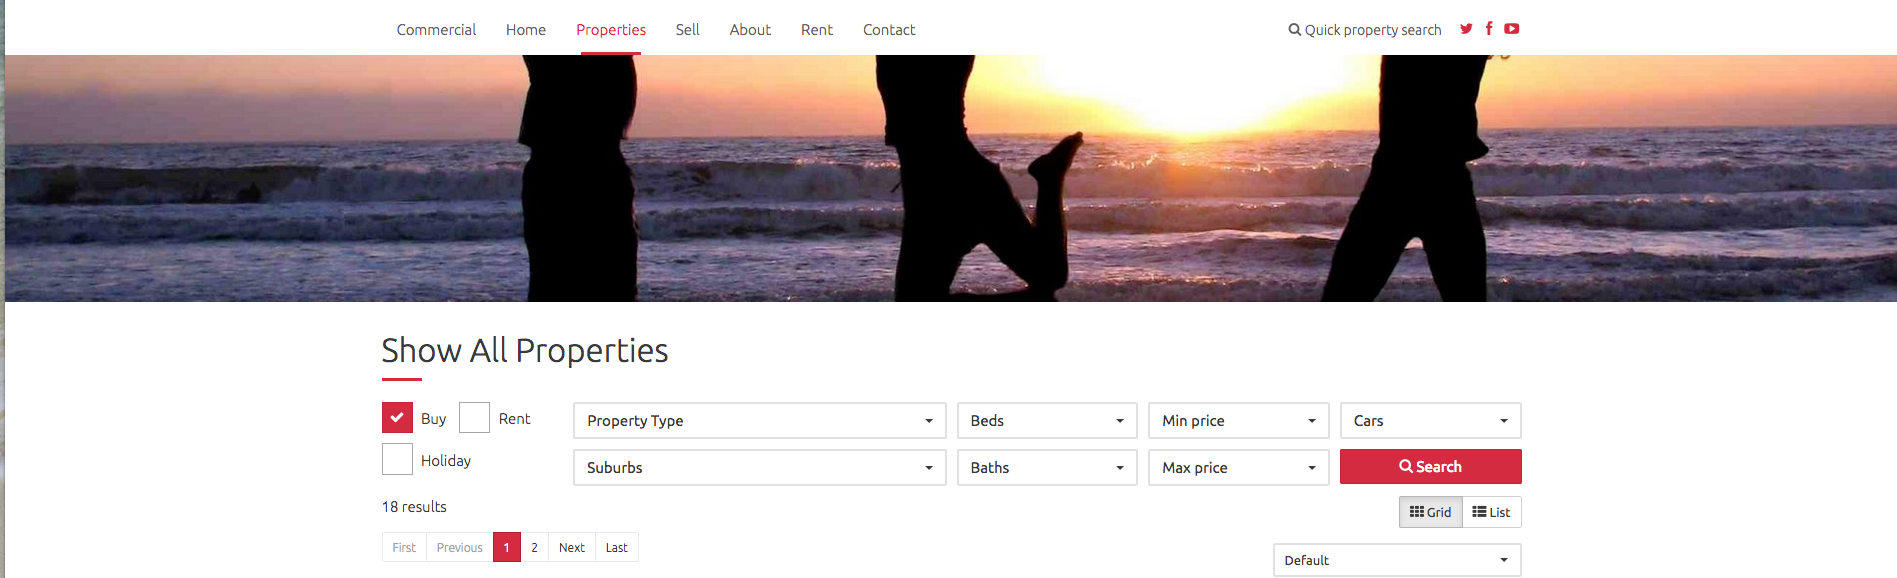Expand the Default sort dropdown
Screen dimensions: 1897x578
[1397, 560]
